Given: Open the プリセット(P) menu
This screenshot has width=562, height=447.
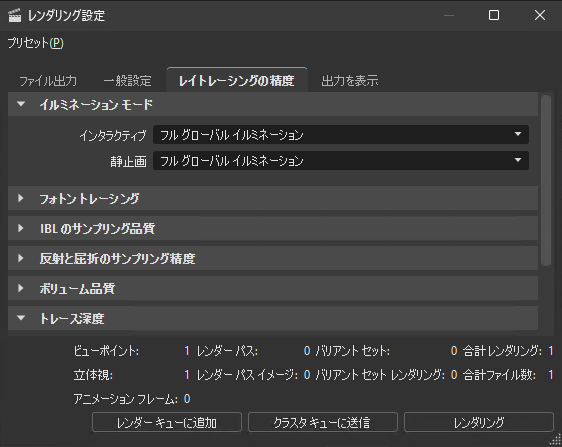Looking at the screenshot, I should (x=35, y=43).
